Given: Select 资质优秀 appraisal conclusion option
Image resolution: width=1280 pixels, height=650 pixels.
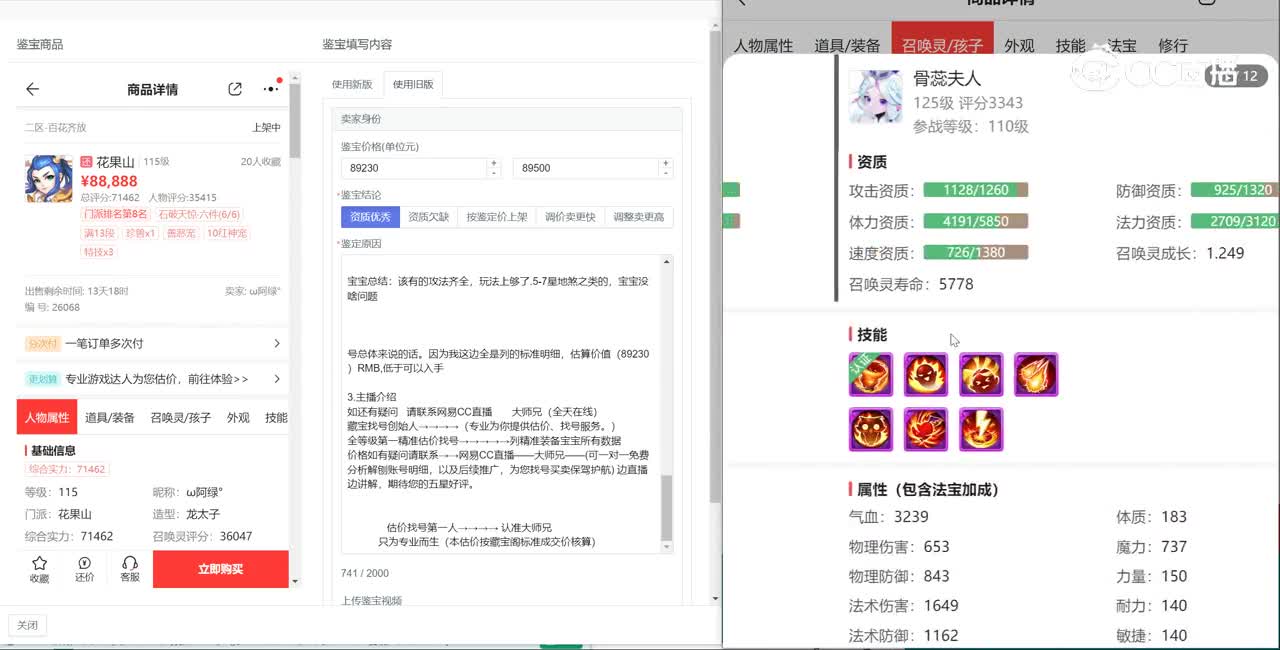Looking at the screenshot, I should [370, 217].
